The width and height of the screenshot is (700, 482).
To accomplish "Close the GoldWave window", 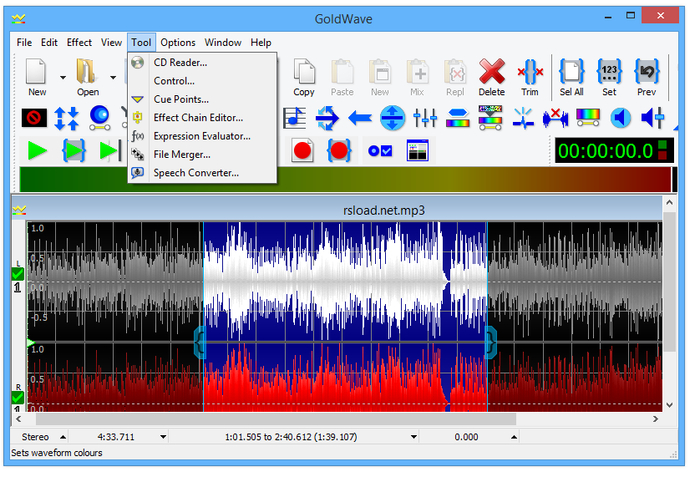I will (660, 16).
